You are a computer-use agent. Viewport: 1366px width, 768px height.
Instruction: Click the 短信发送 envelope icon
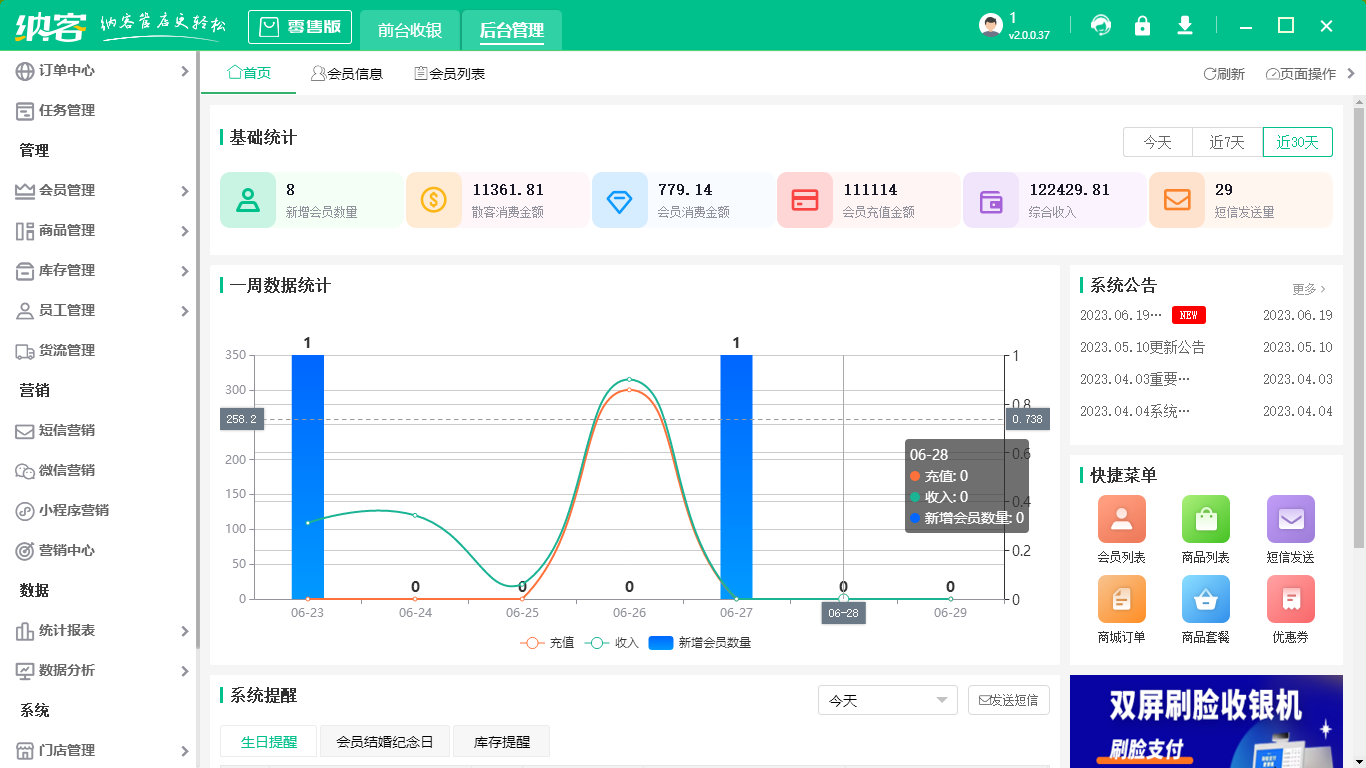1290,519
